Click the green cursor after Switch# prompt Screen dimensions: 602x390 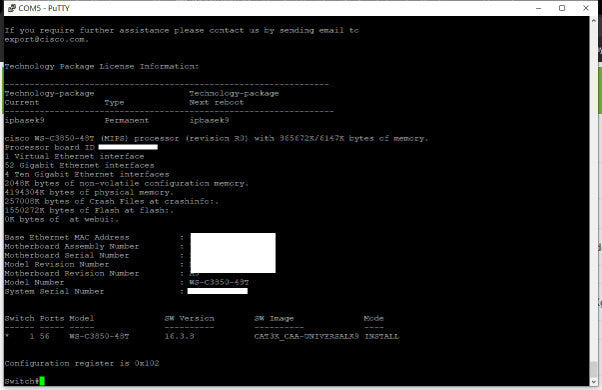coord(42,381)
